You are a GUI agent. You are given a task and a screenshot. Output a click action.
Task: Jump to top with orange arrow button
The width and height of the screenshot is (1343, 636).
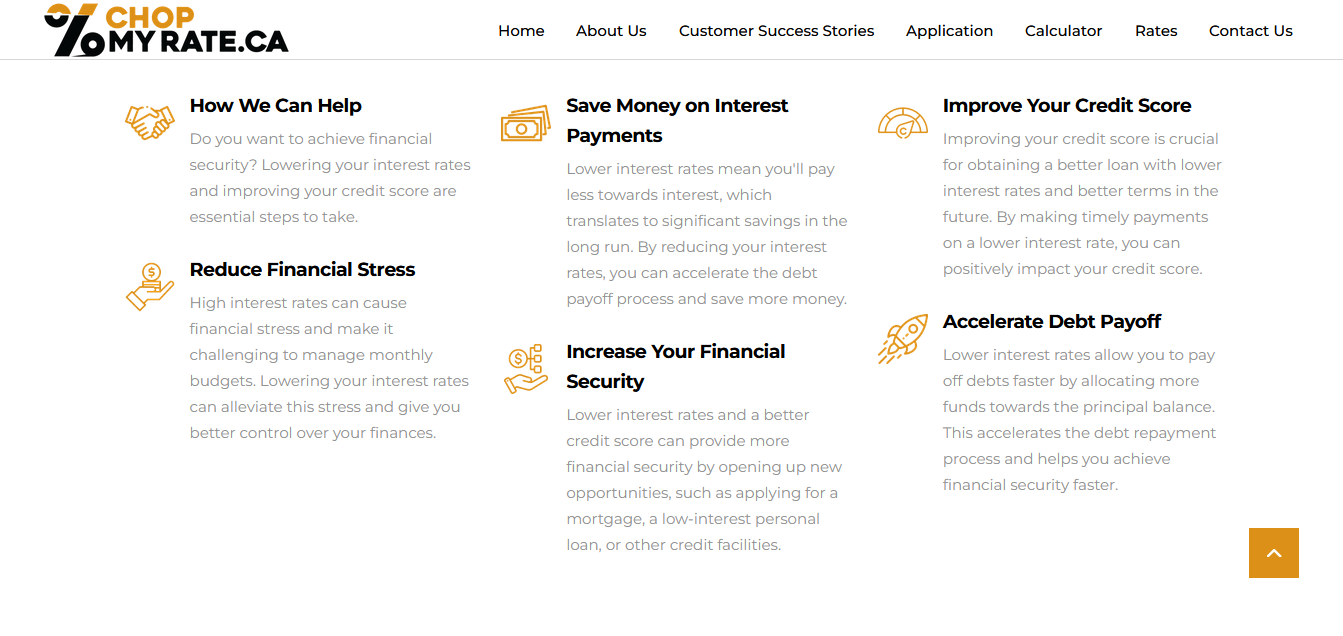[1274, 553]
